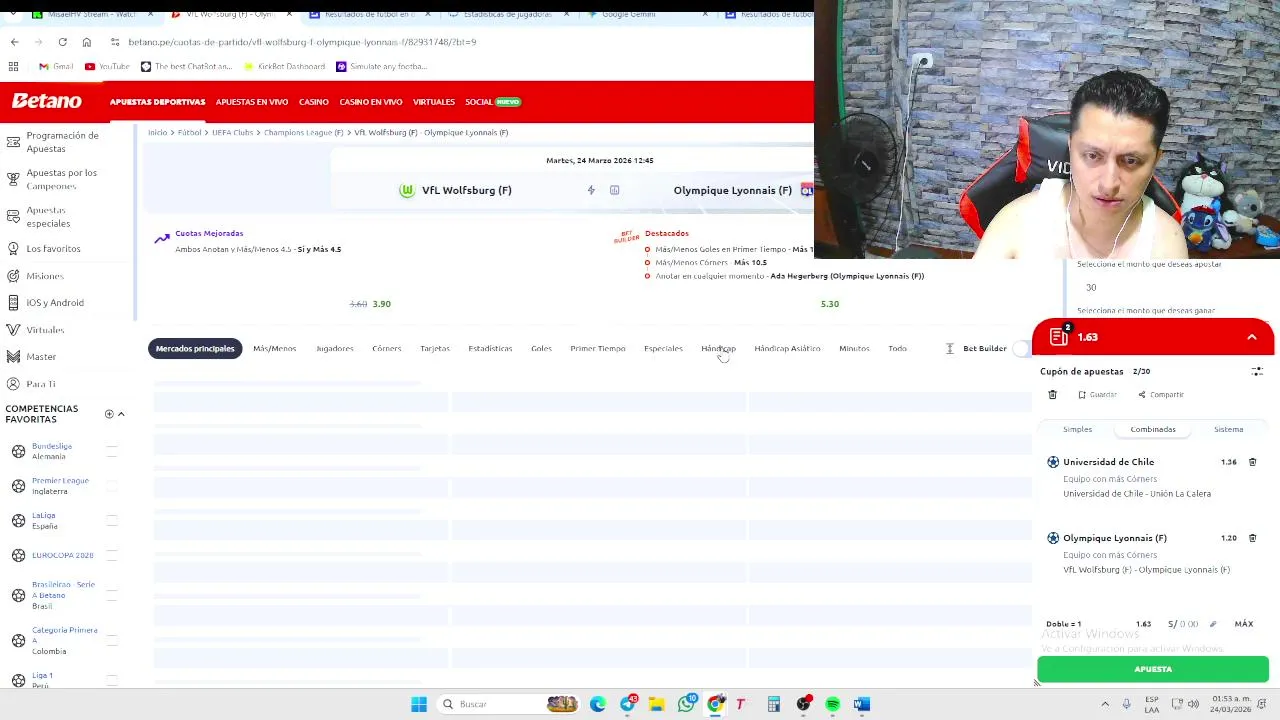The width and height of the screenshot is (1280, 720).
Task: Select the Simples coupon tab
Action: point(1077,429)
